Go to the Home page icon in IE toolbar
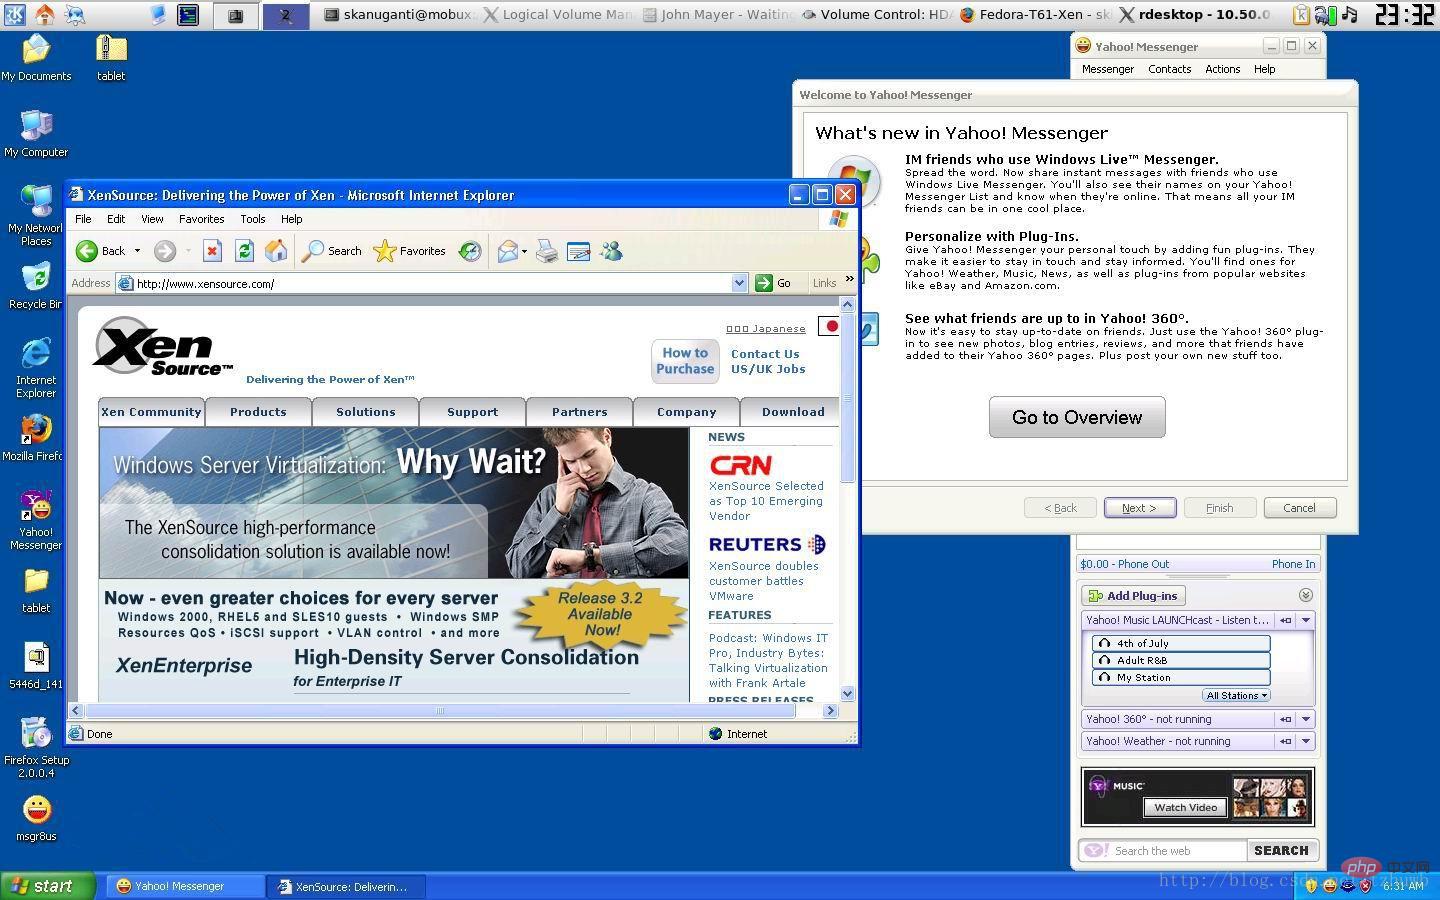 point(276,251)
